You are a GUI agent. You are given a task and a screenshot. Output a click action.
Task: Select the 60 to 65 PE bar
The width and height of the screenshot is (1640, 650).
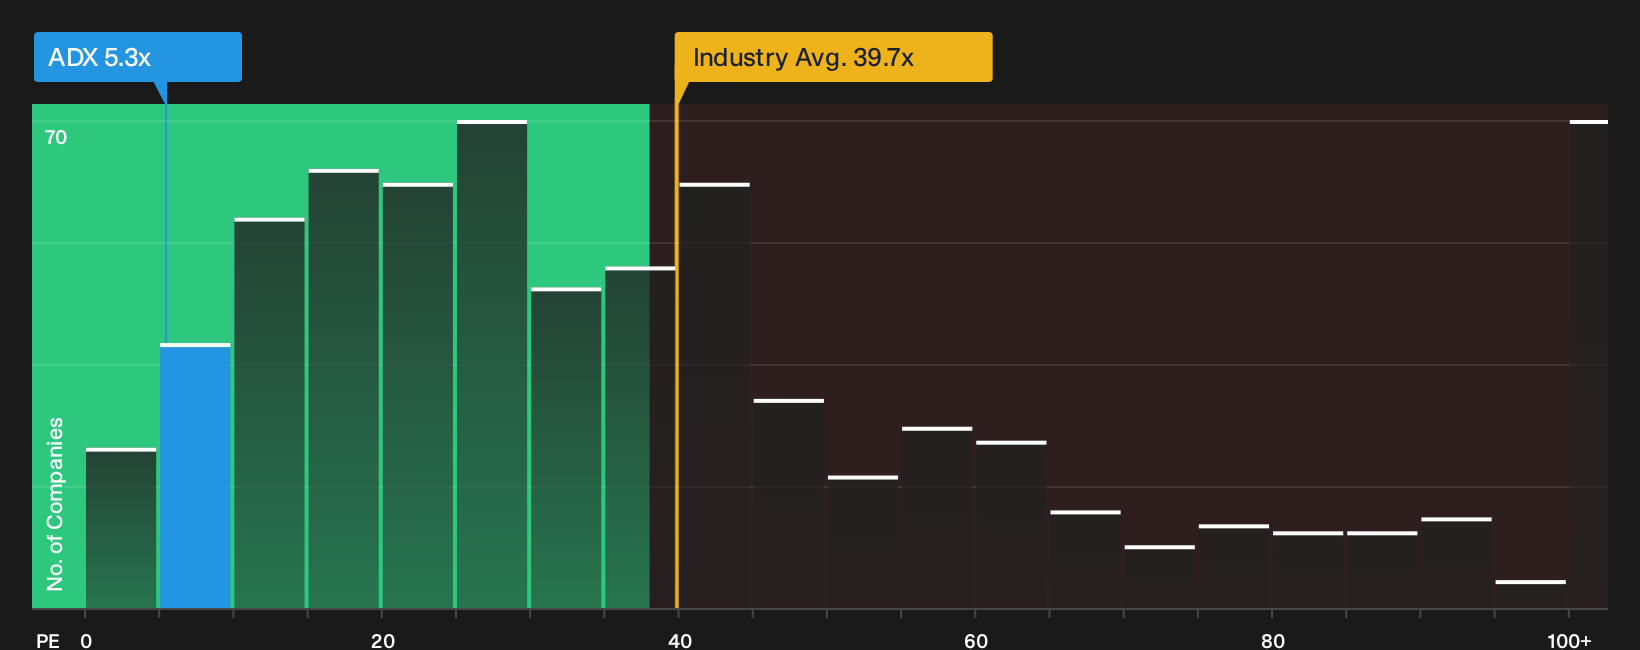(1011, 525)
